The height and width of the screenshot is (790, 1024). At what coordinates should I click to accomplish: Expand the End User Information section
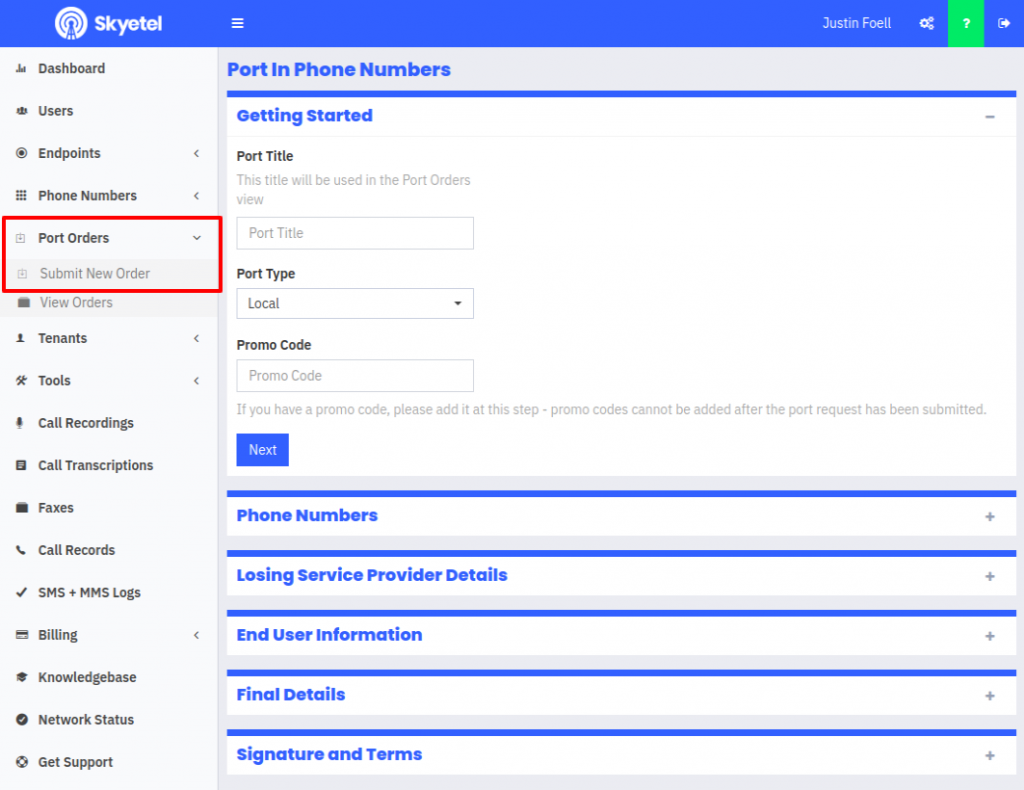(x=990, y=636)
